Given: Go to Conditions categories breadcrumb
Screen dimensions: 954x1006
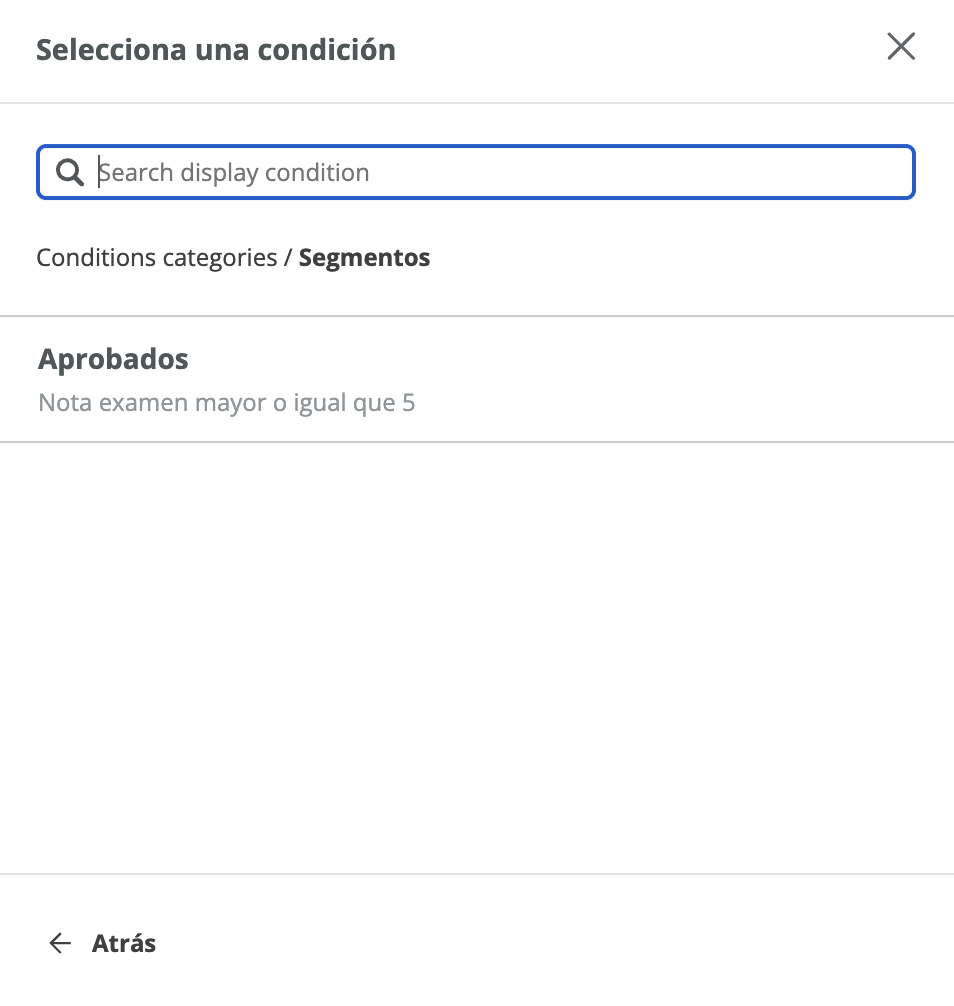Looking at the screenshot, I should click(156, 258).
